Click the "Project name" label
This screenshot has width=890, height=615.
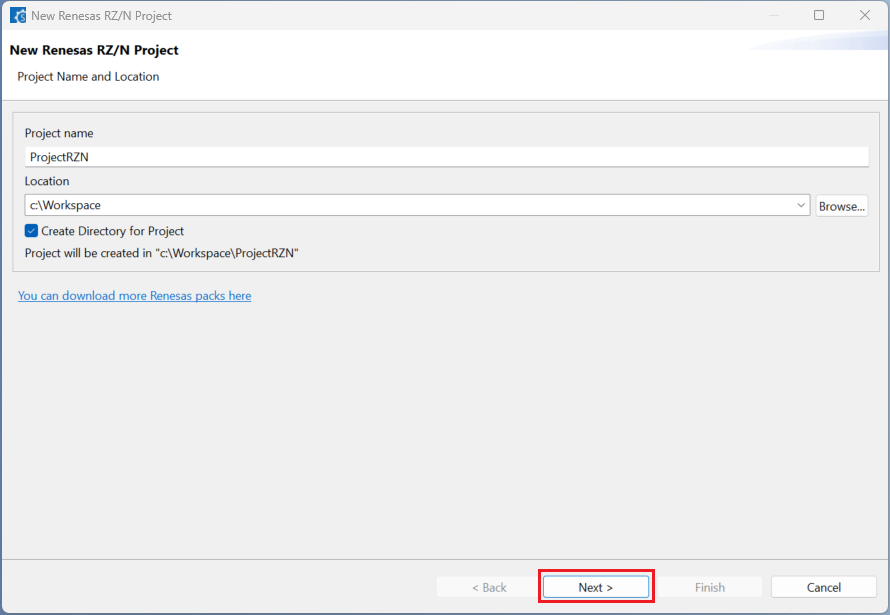pyautogui.click(x=59, y=133)
